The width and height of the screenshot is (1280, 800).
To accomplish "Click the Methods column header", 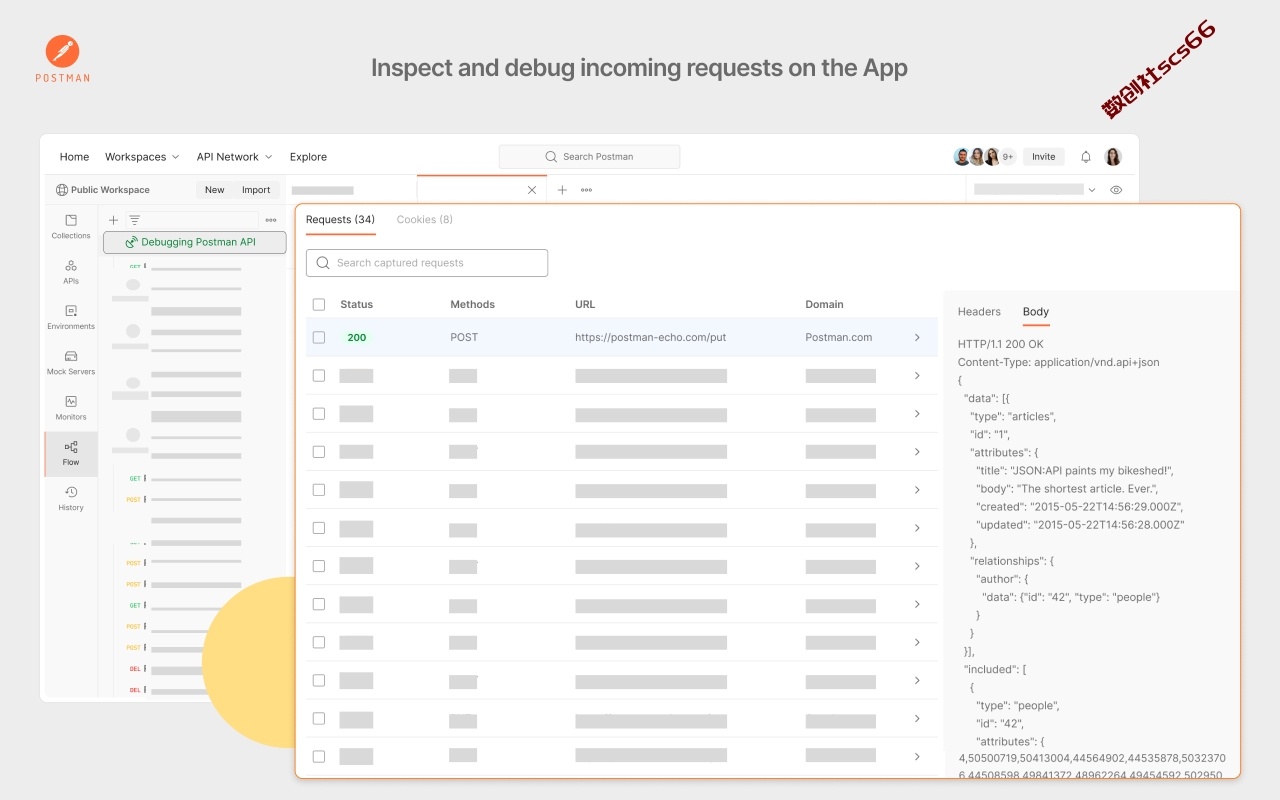I will coord(472,304).
